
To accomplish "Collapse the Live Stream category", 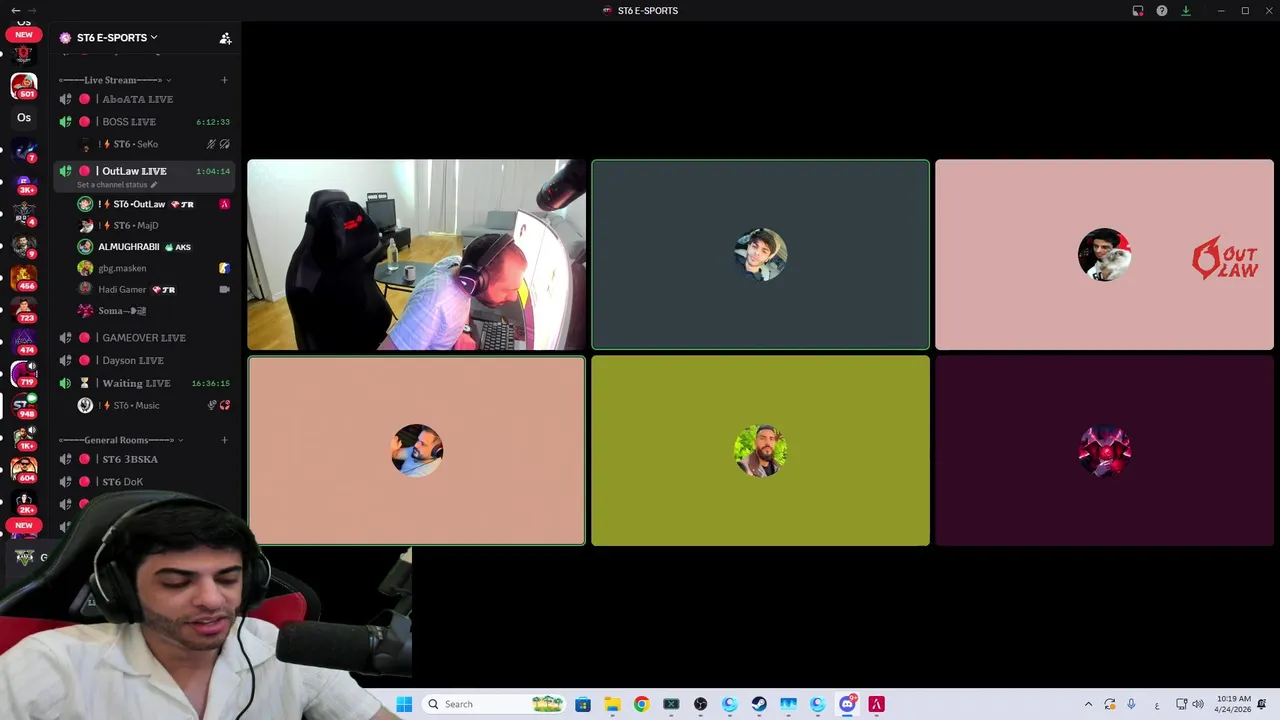I will point(114,80).
